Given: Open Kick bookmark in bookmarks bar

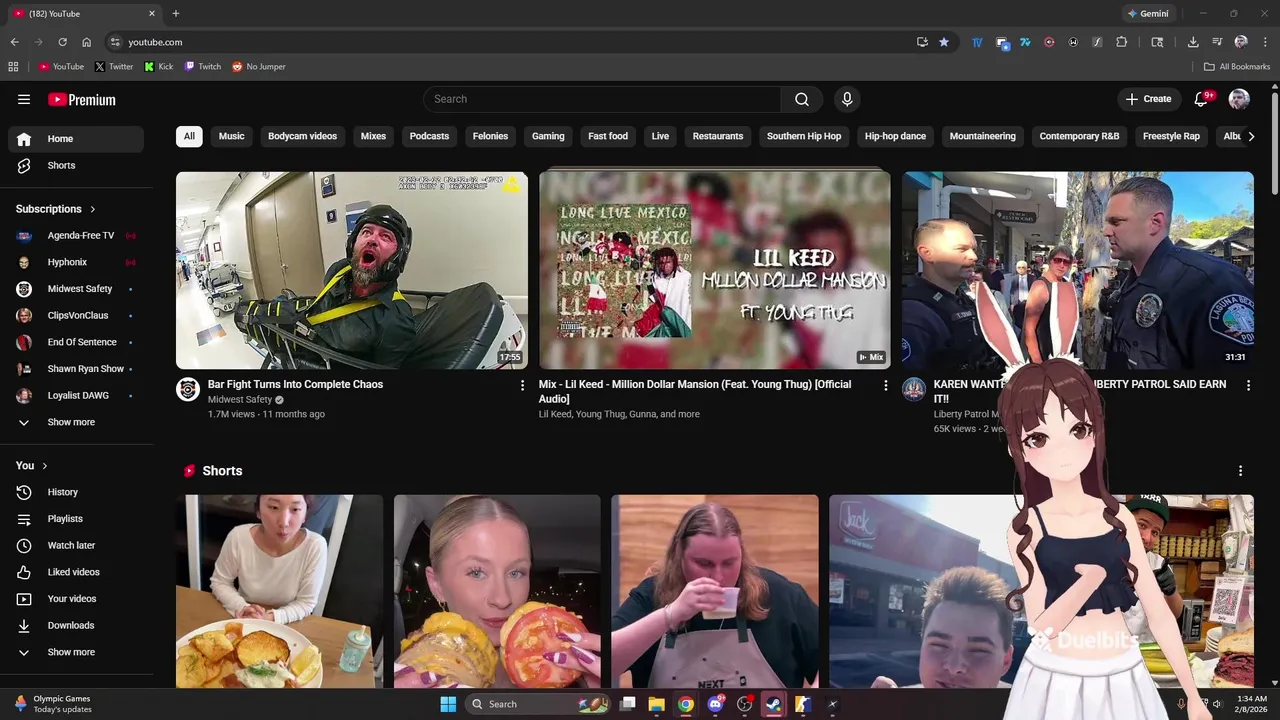Looking at the screenshot, I should click(159, 67).
